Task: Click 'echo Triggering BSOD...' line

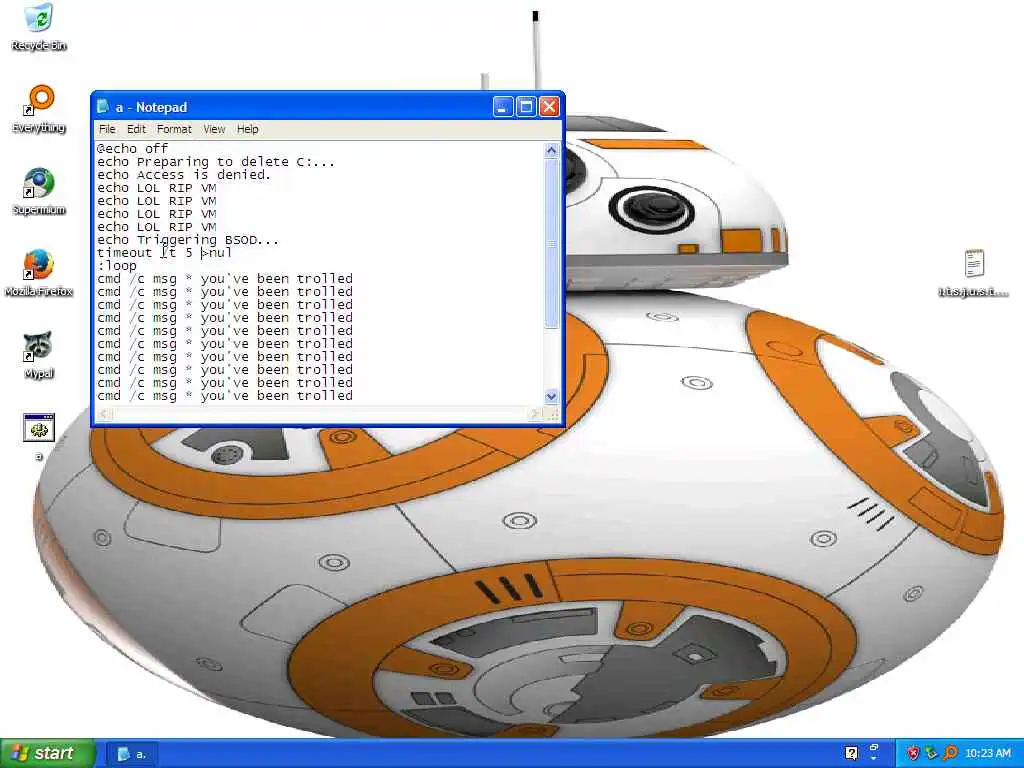Action: [187, 240]
